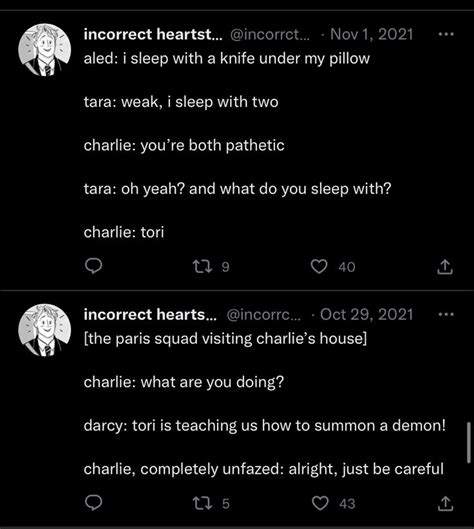Open the Oct 29, 2021 timestamp link

click(366, 315)
